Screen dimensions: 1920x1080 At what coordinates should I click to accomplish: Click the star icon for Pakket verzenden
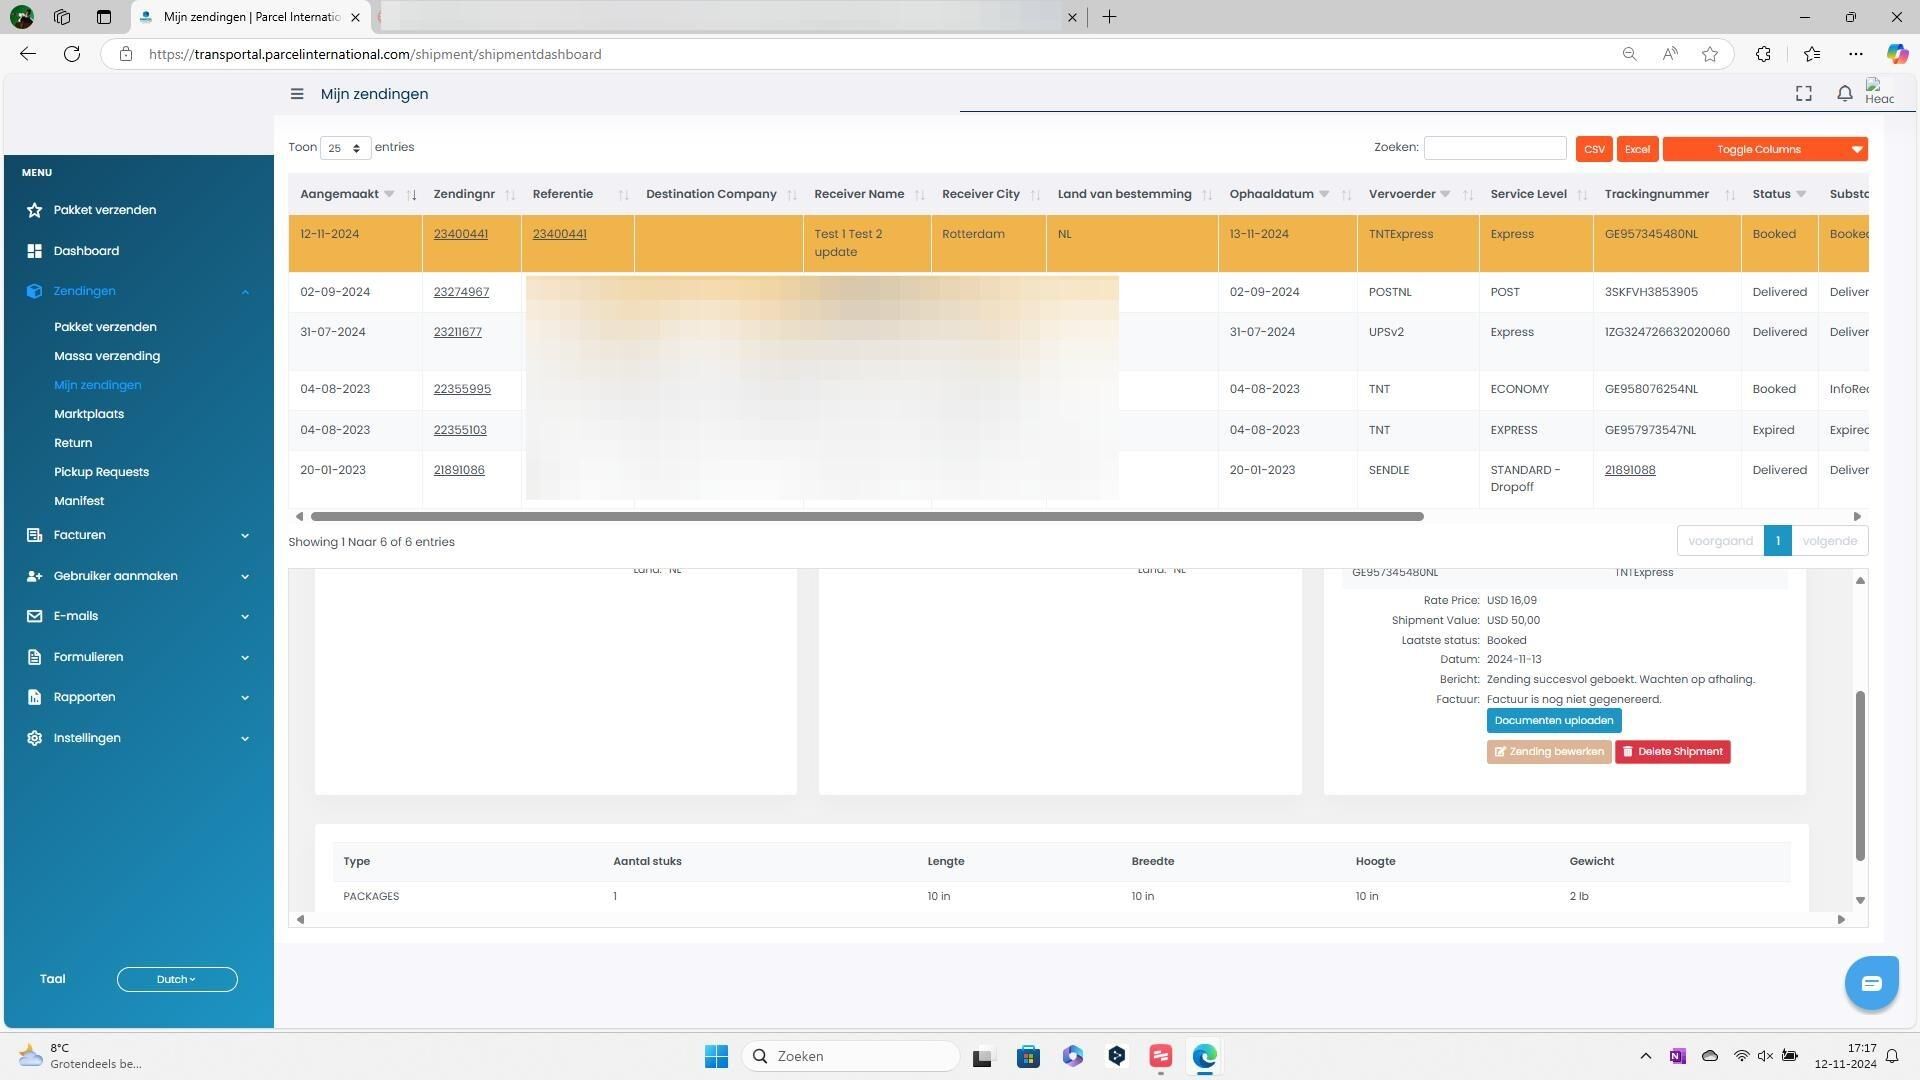(x=35, y=210)
